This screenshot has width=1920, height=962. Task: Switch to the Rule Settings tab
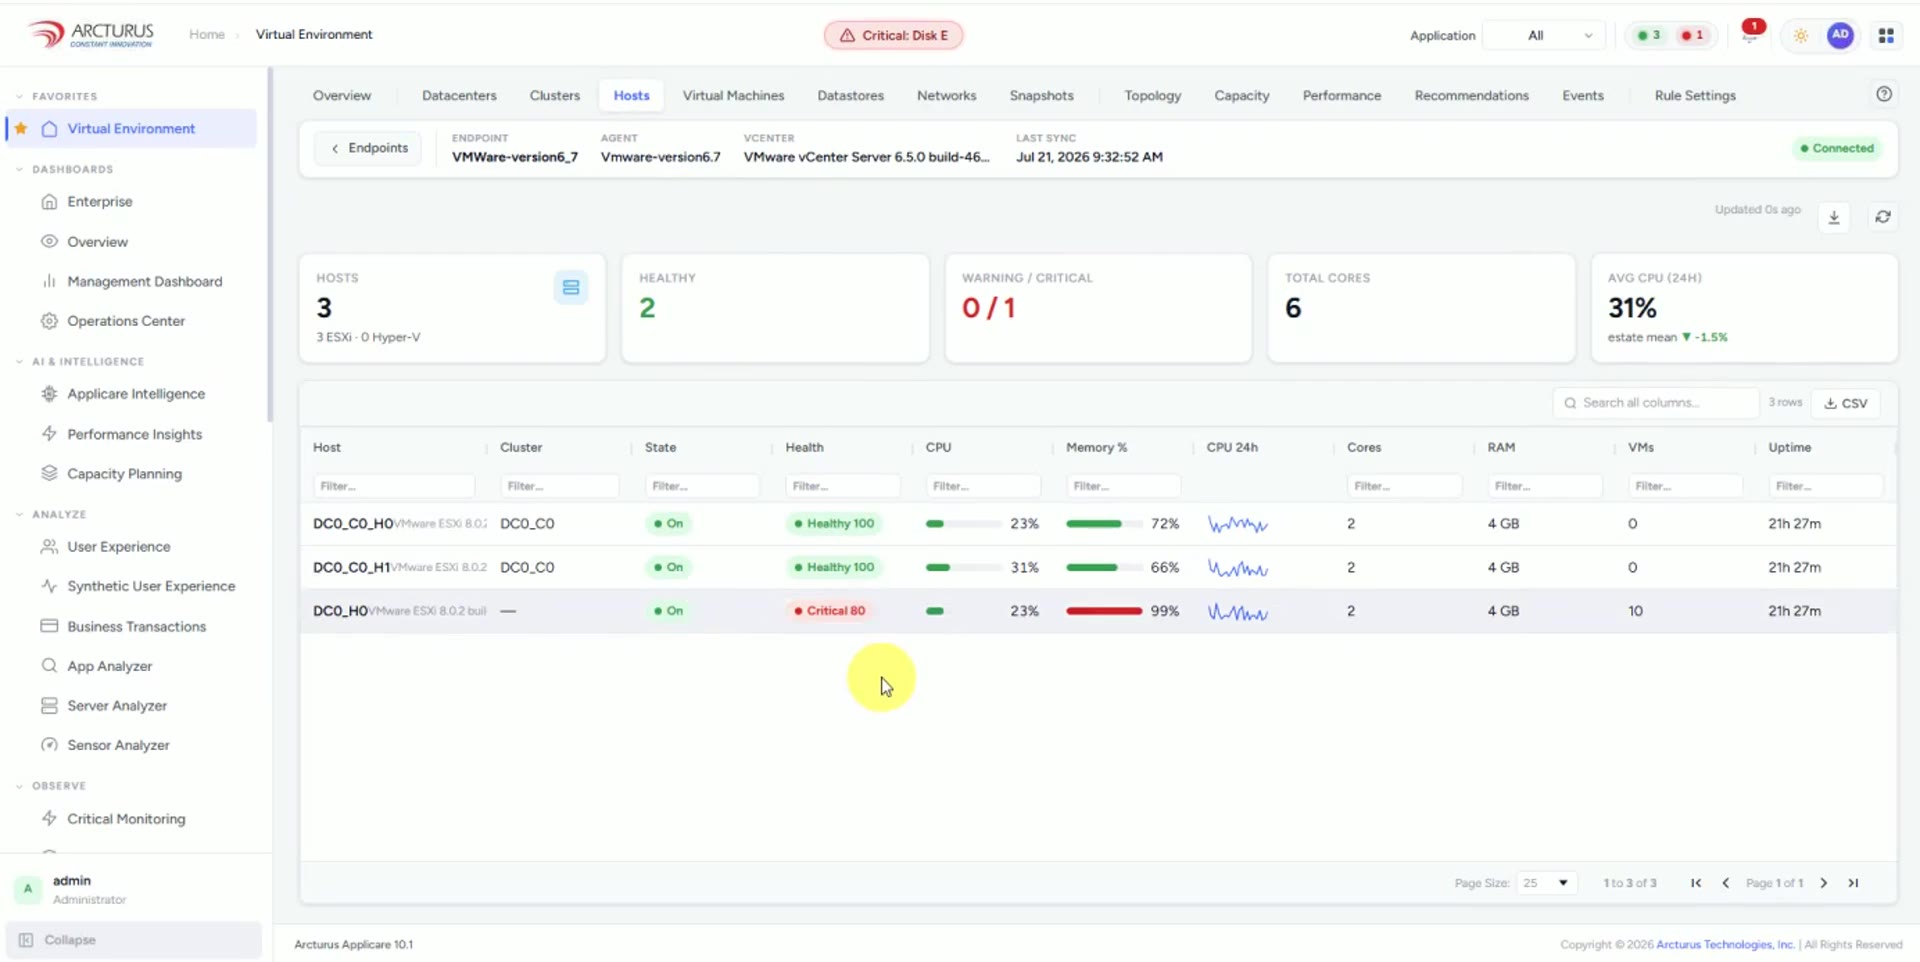click(1695, 95)
